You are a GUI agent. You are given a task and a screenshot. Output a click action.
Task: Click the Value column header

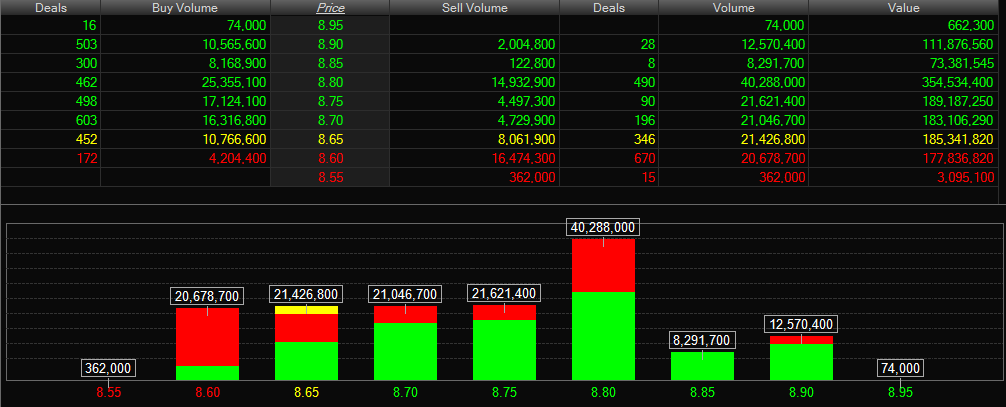tap(903, 8)
